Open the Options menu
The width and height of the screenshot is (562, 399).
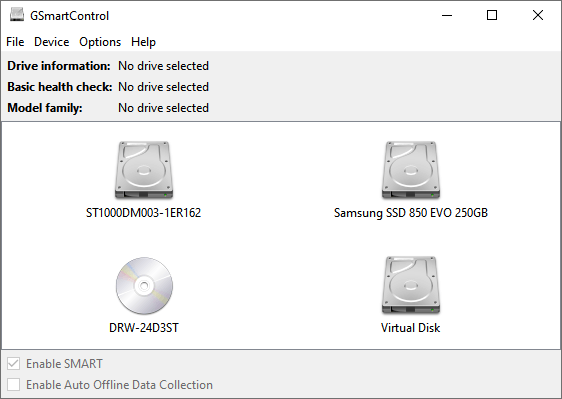100,42
